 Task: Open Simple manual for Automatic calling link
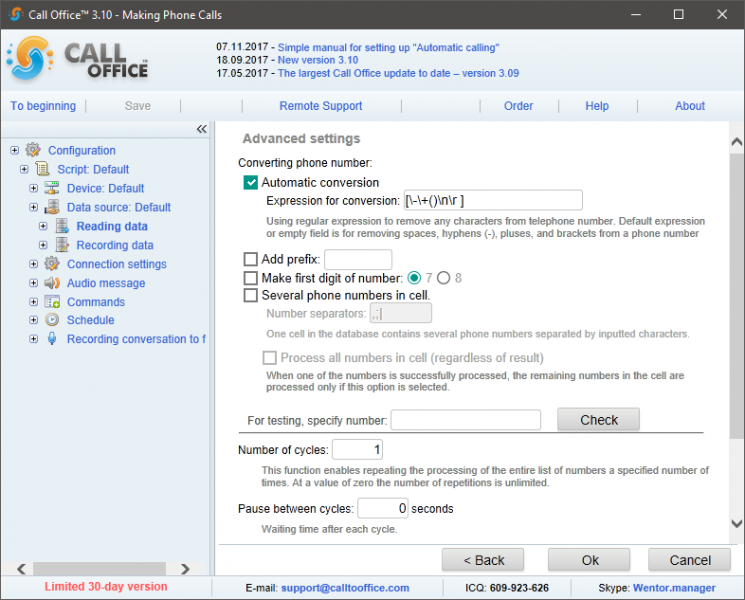point(388,48)
